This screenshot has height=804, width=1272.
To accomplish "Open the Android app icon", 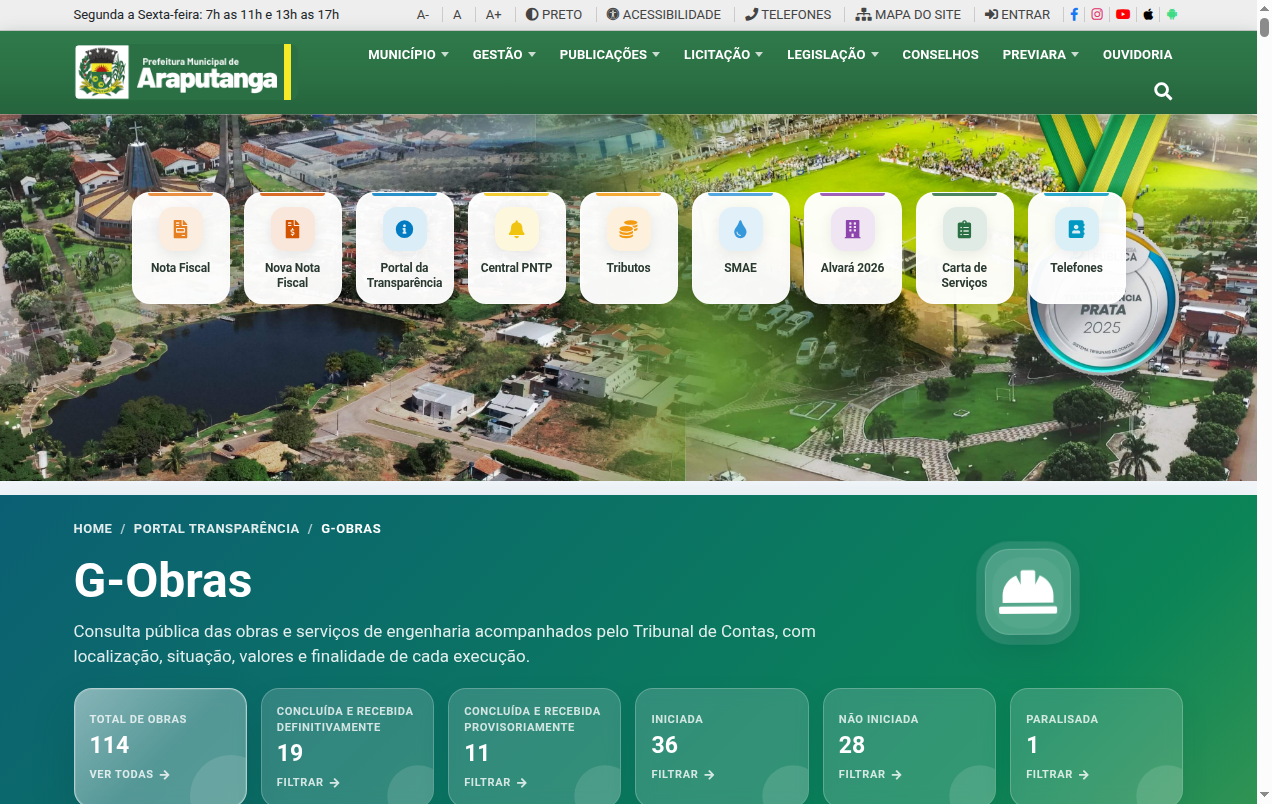I will pos(1172,15).
